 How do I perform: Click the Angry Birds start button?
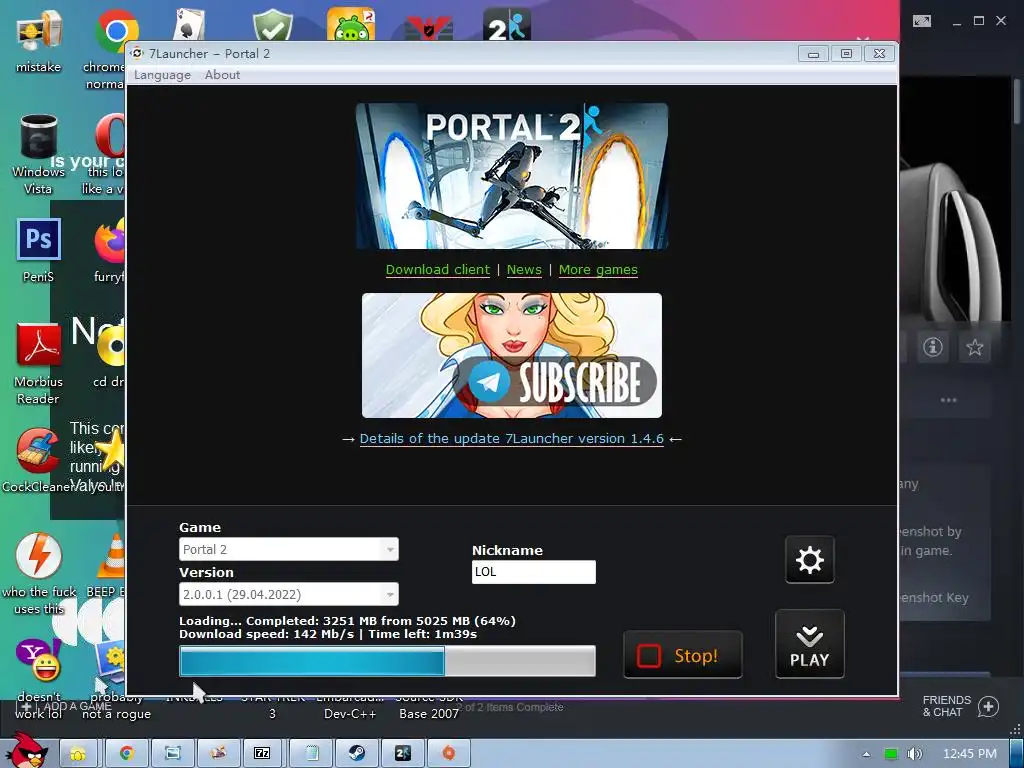25,750
